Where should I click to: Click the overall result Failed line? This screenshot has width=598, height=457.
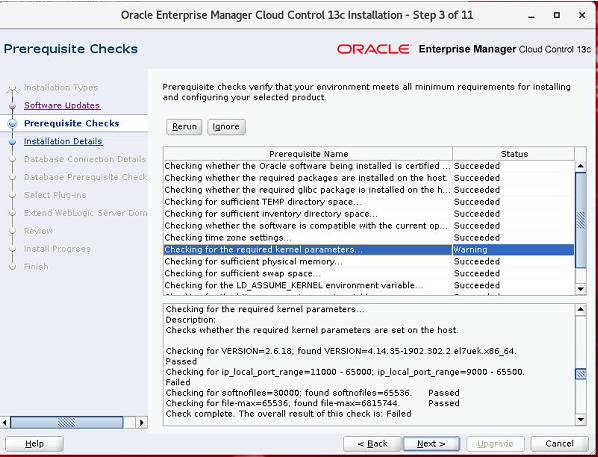[x=288, y=414]
